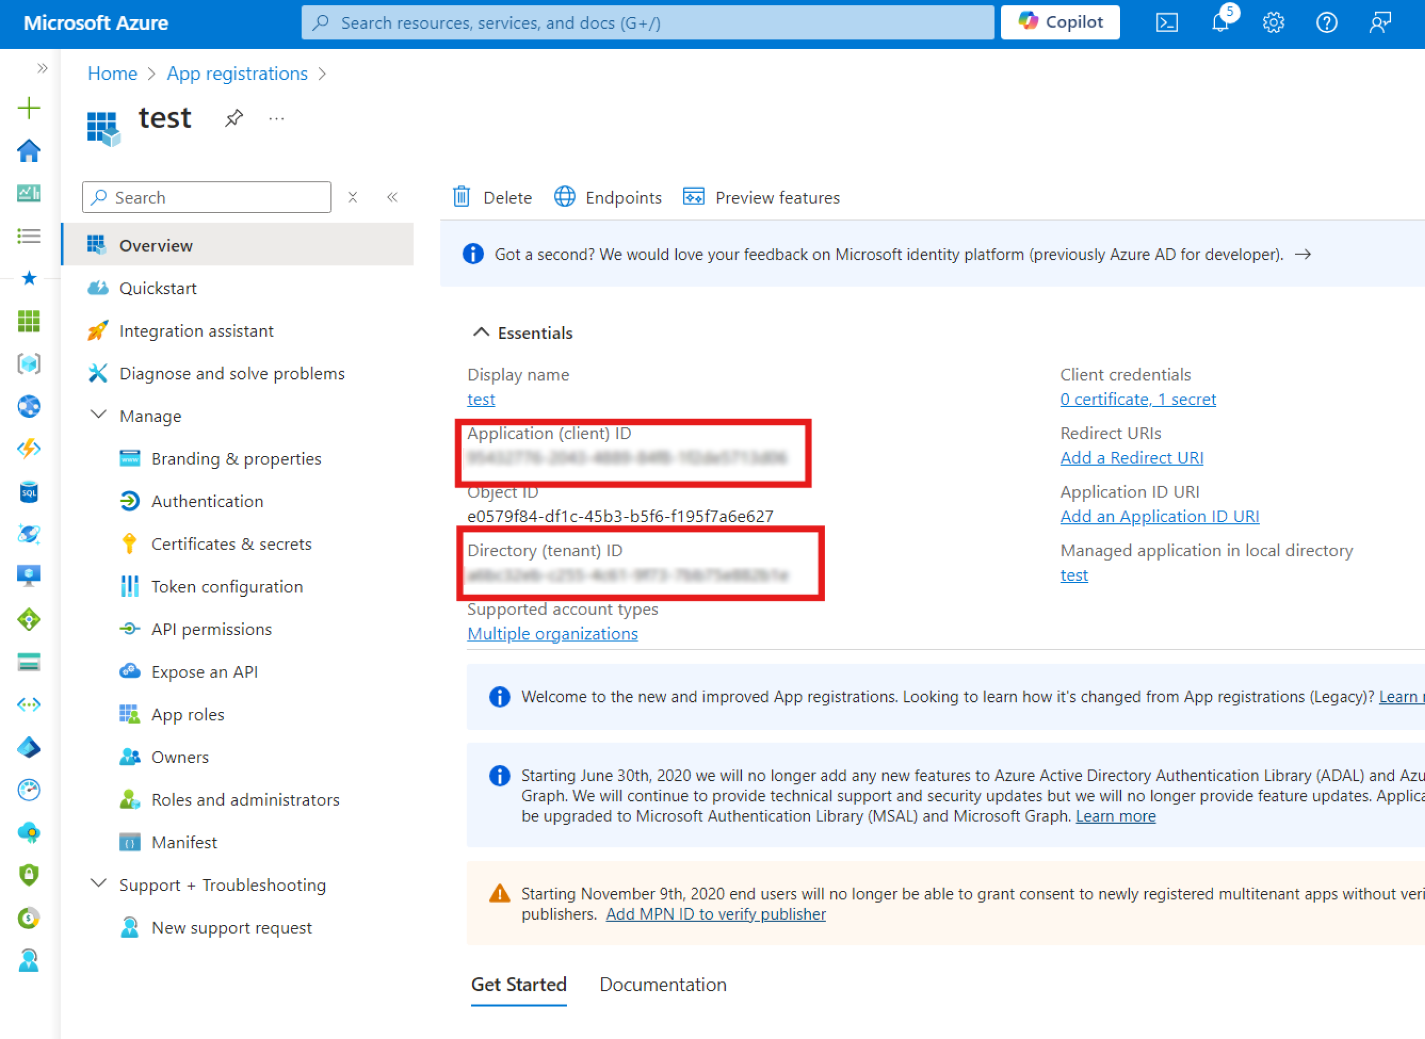Open managed application test link

click(1074, 575)
